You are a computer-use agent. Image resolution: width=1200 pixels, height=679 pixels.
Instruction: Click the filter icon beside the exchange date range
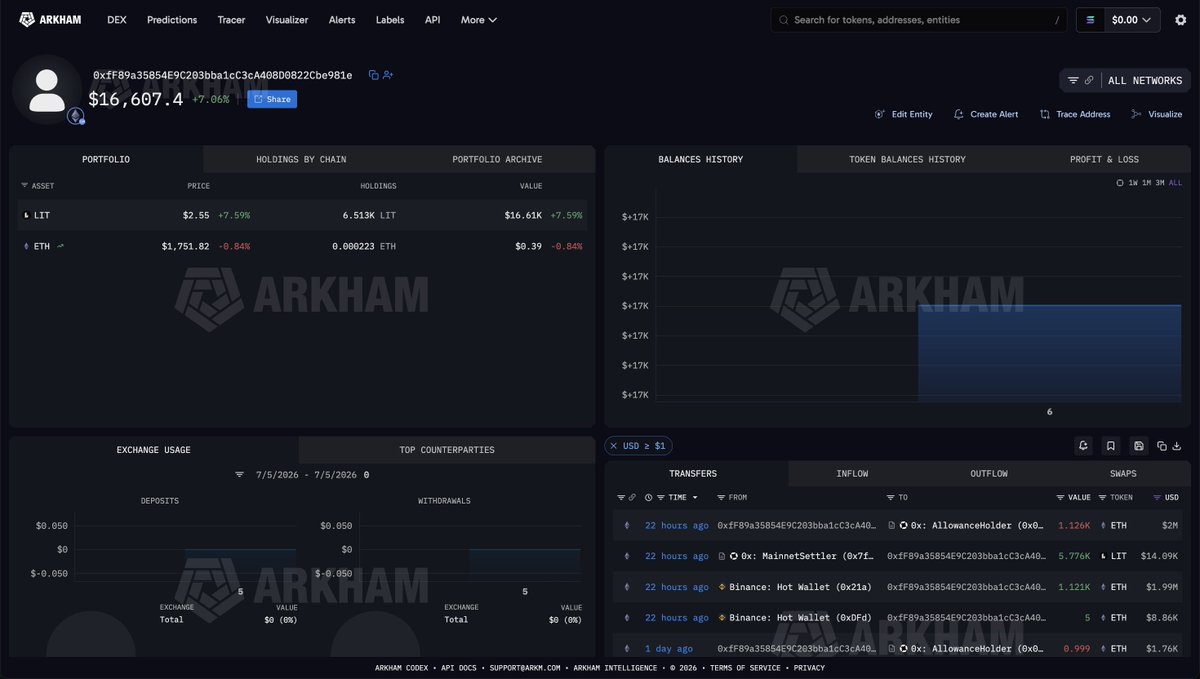[x=239, y=475]
